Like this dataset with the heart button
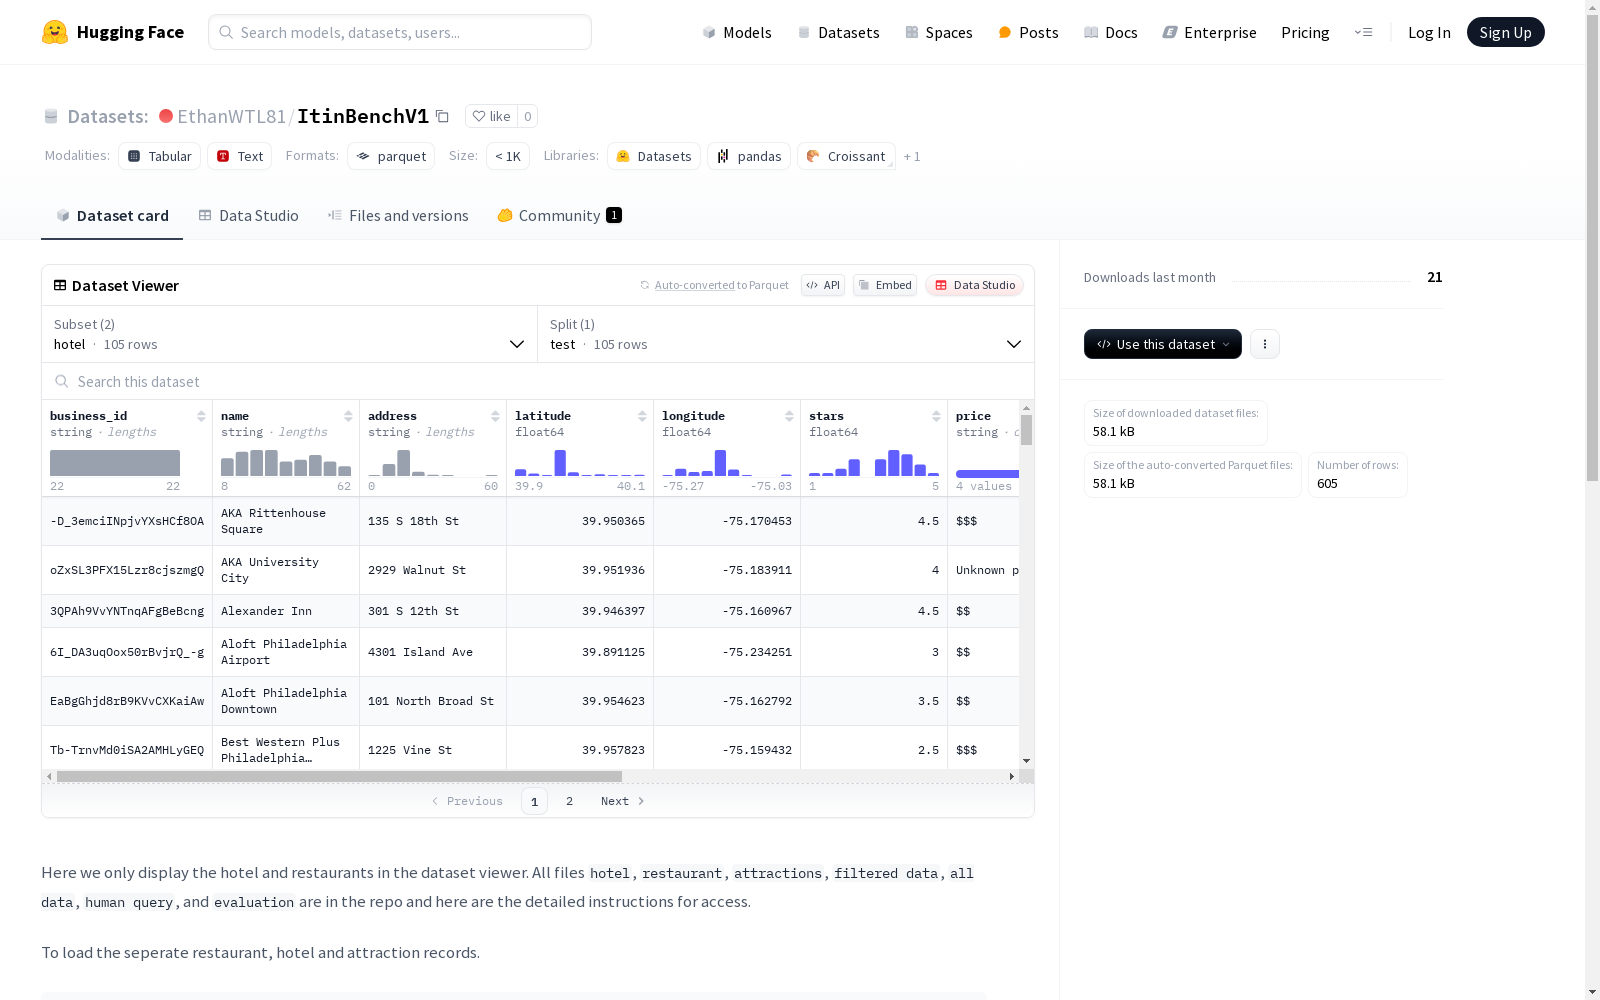 [x=491, y=116]
